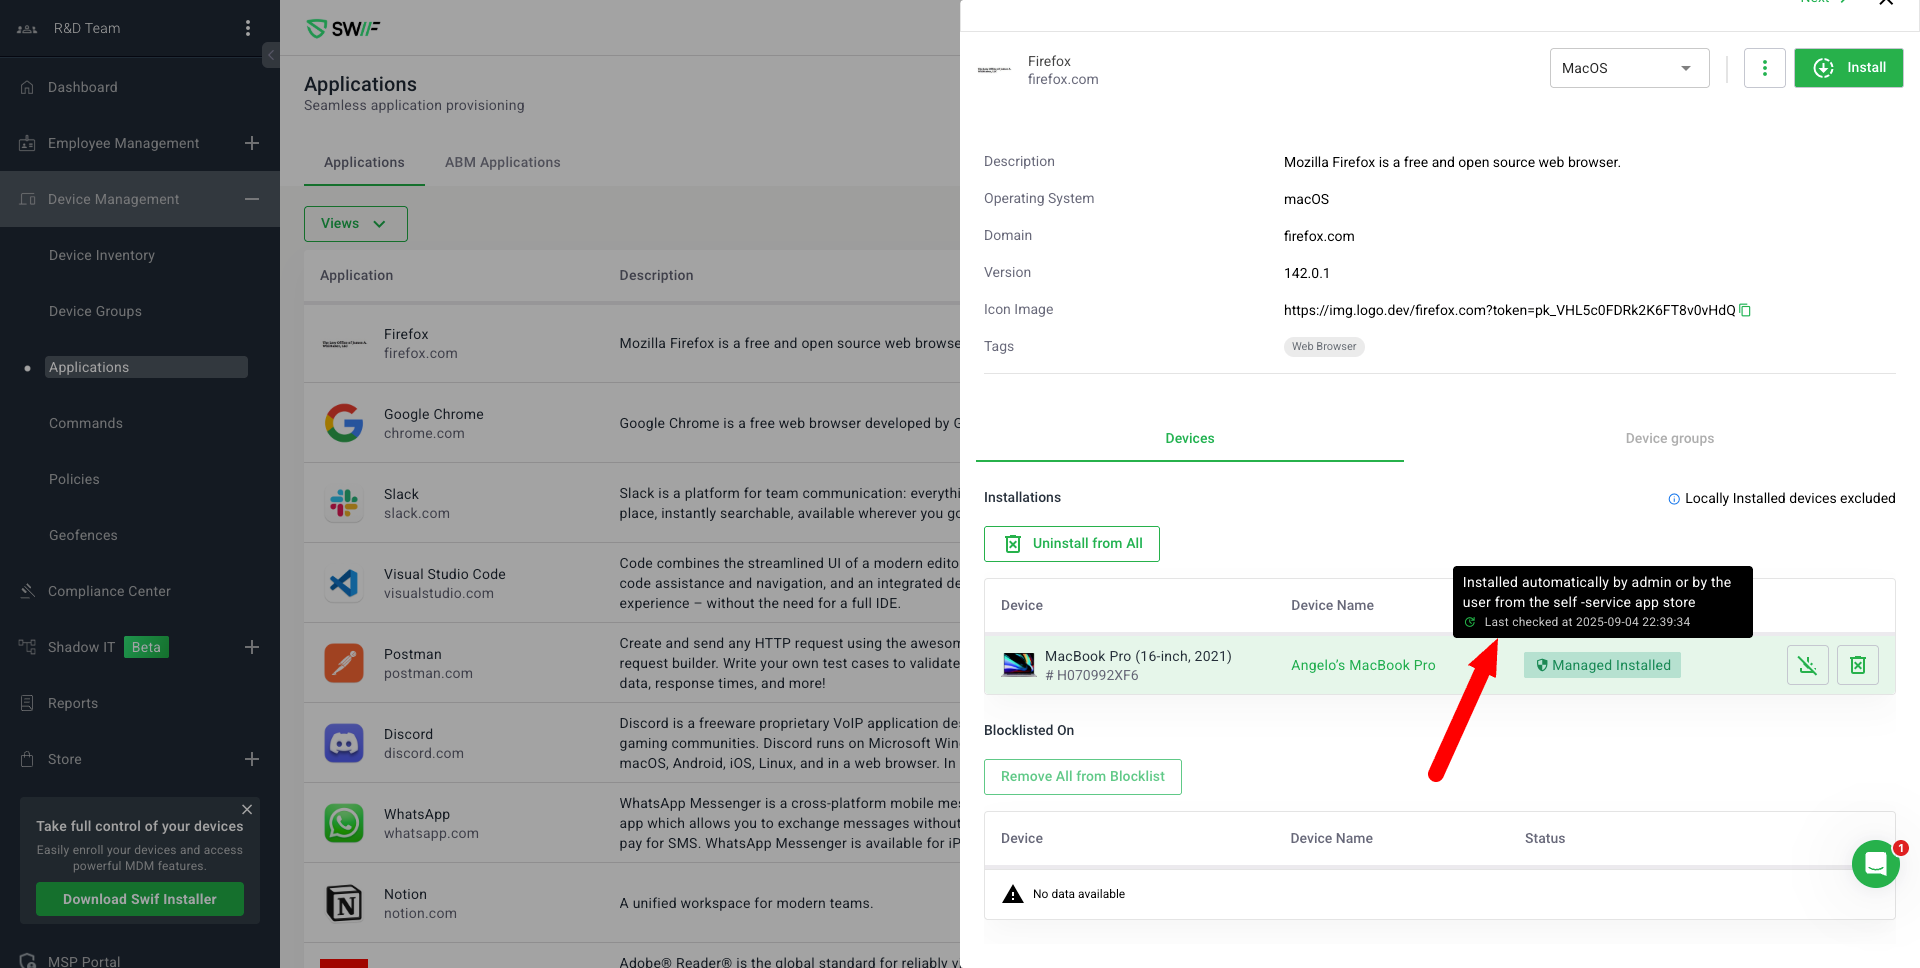Click the blocklist icon for MacBook Pro
Viewport: 1920px width, 968px height.
click(x=1807, y=665)
